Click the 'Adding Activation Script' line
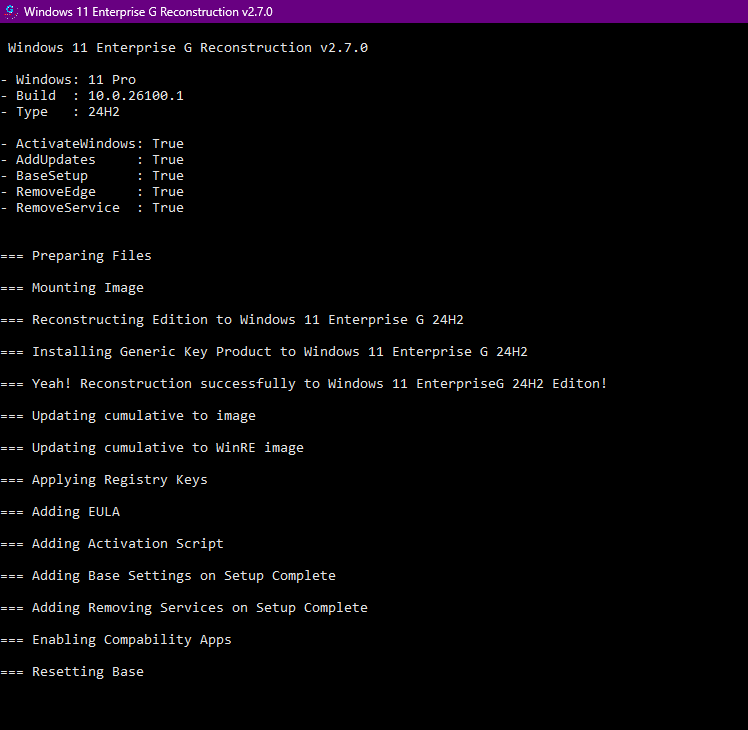The width and height of the screenshot is (748, 730). point(112,544)
